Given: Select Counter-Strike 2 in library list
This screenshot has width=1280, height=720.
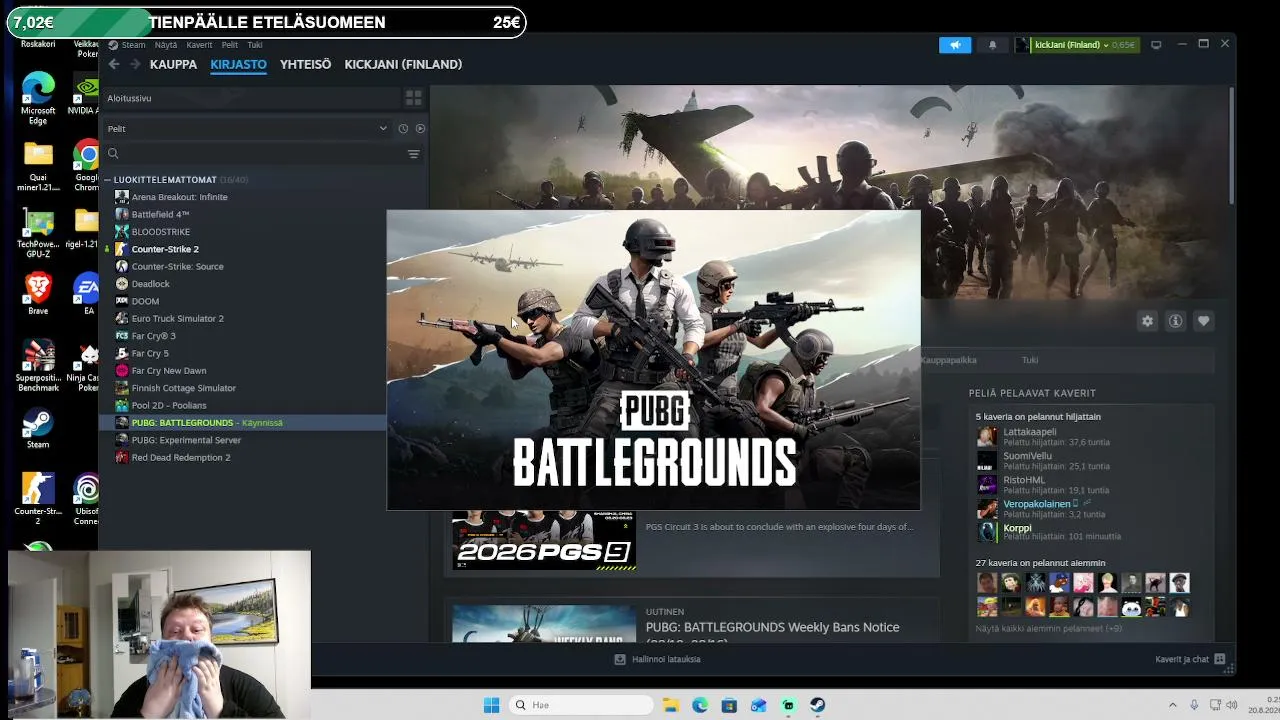Looking at the screenshot, I should (165, 249).
